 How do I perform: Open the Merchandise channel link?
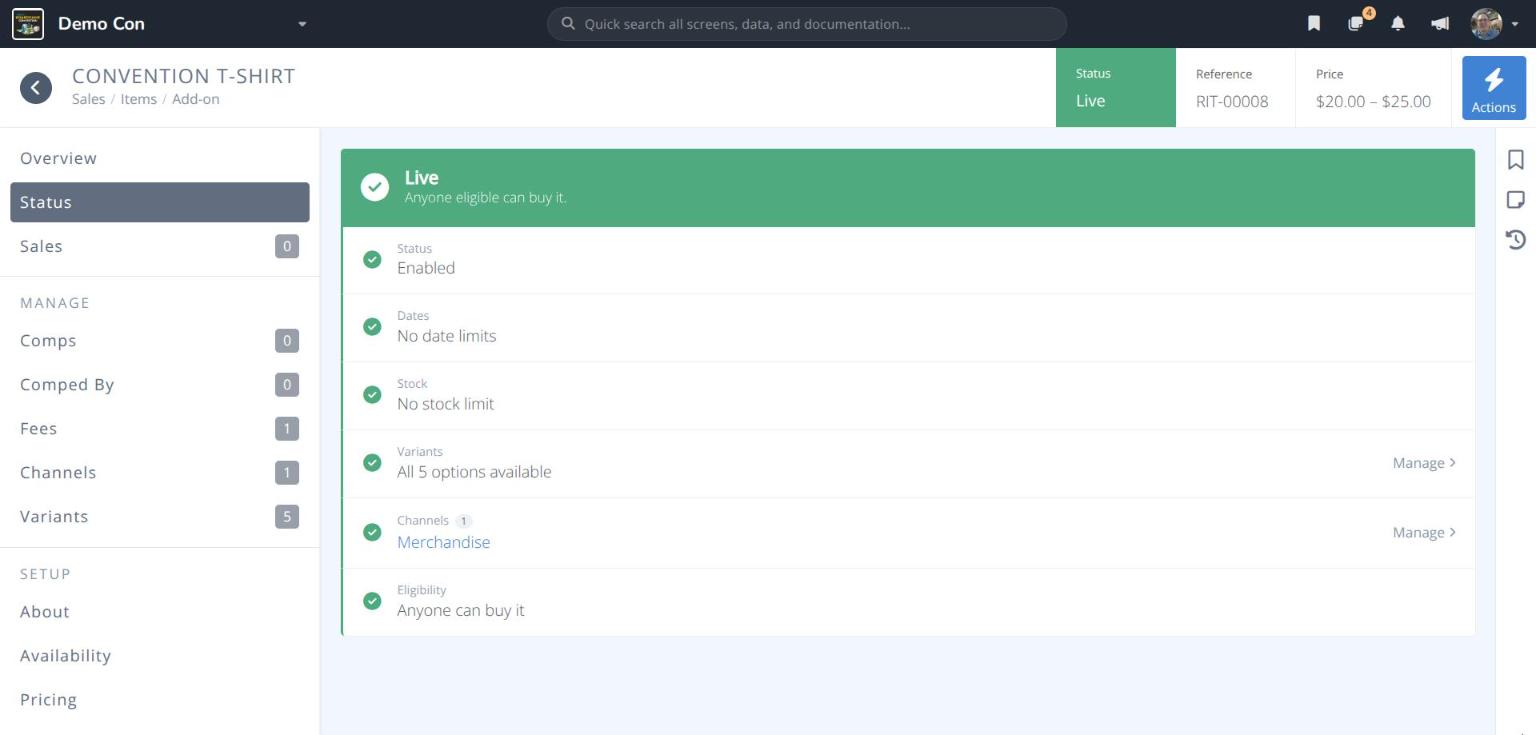click(444, 542)
